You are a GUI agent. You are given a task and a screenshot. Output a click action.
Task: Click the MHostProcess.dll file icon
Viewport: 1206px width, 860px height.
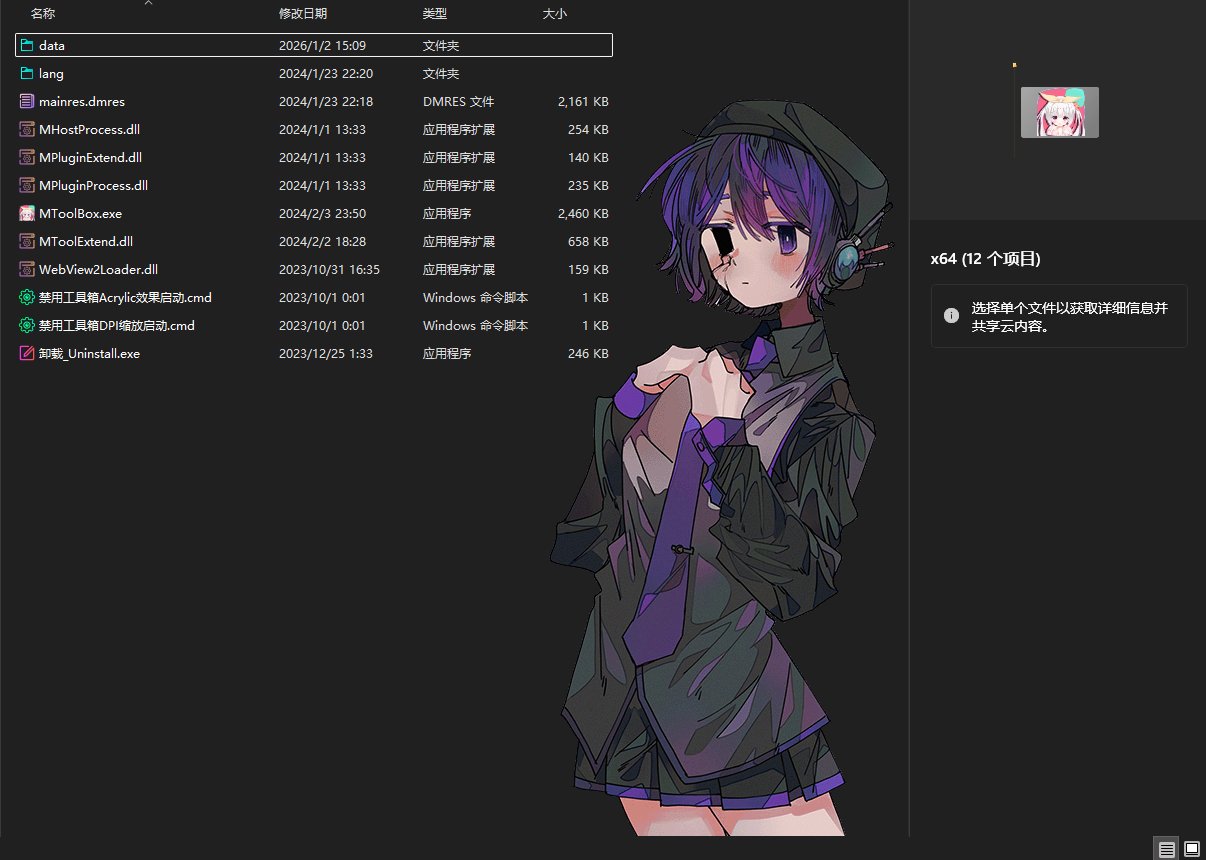27,130
